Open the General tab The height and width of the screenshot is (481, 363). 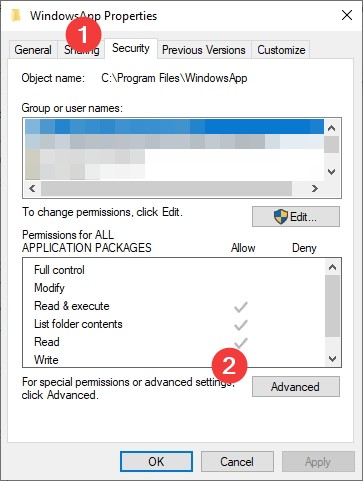(x=33, y=50)
